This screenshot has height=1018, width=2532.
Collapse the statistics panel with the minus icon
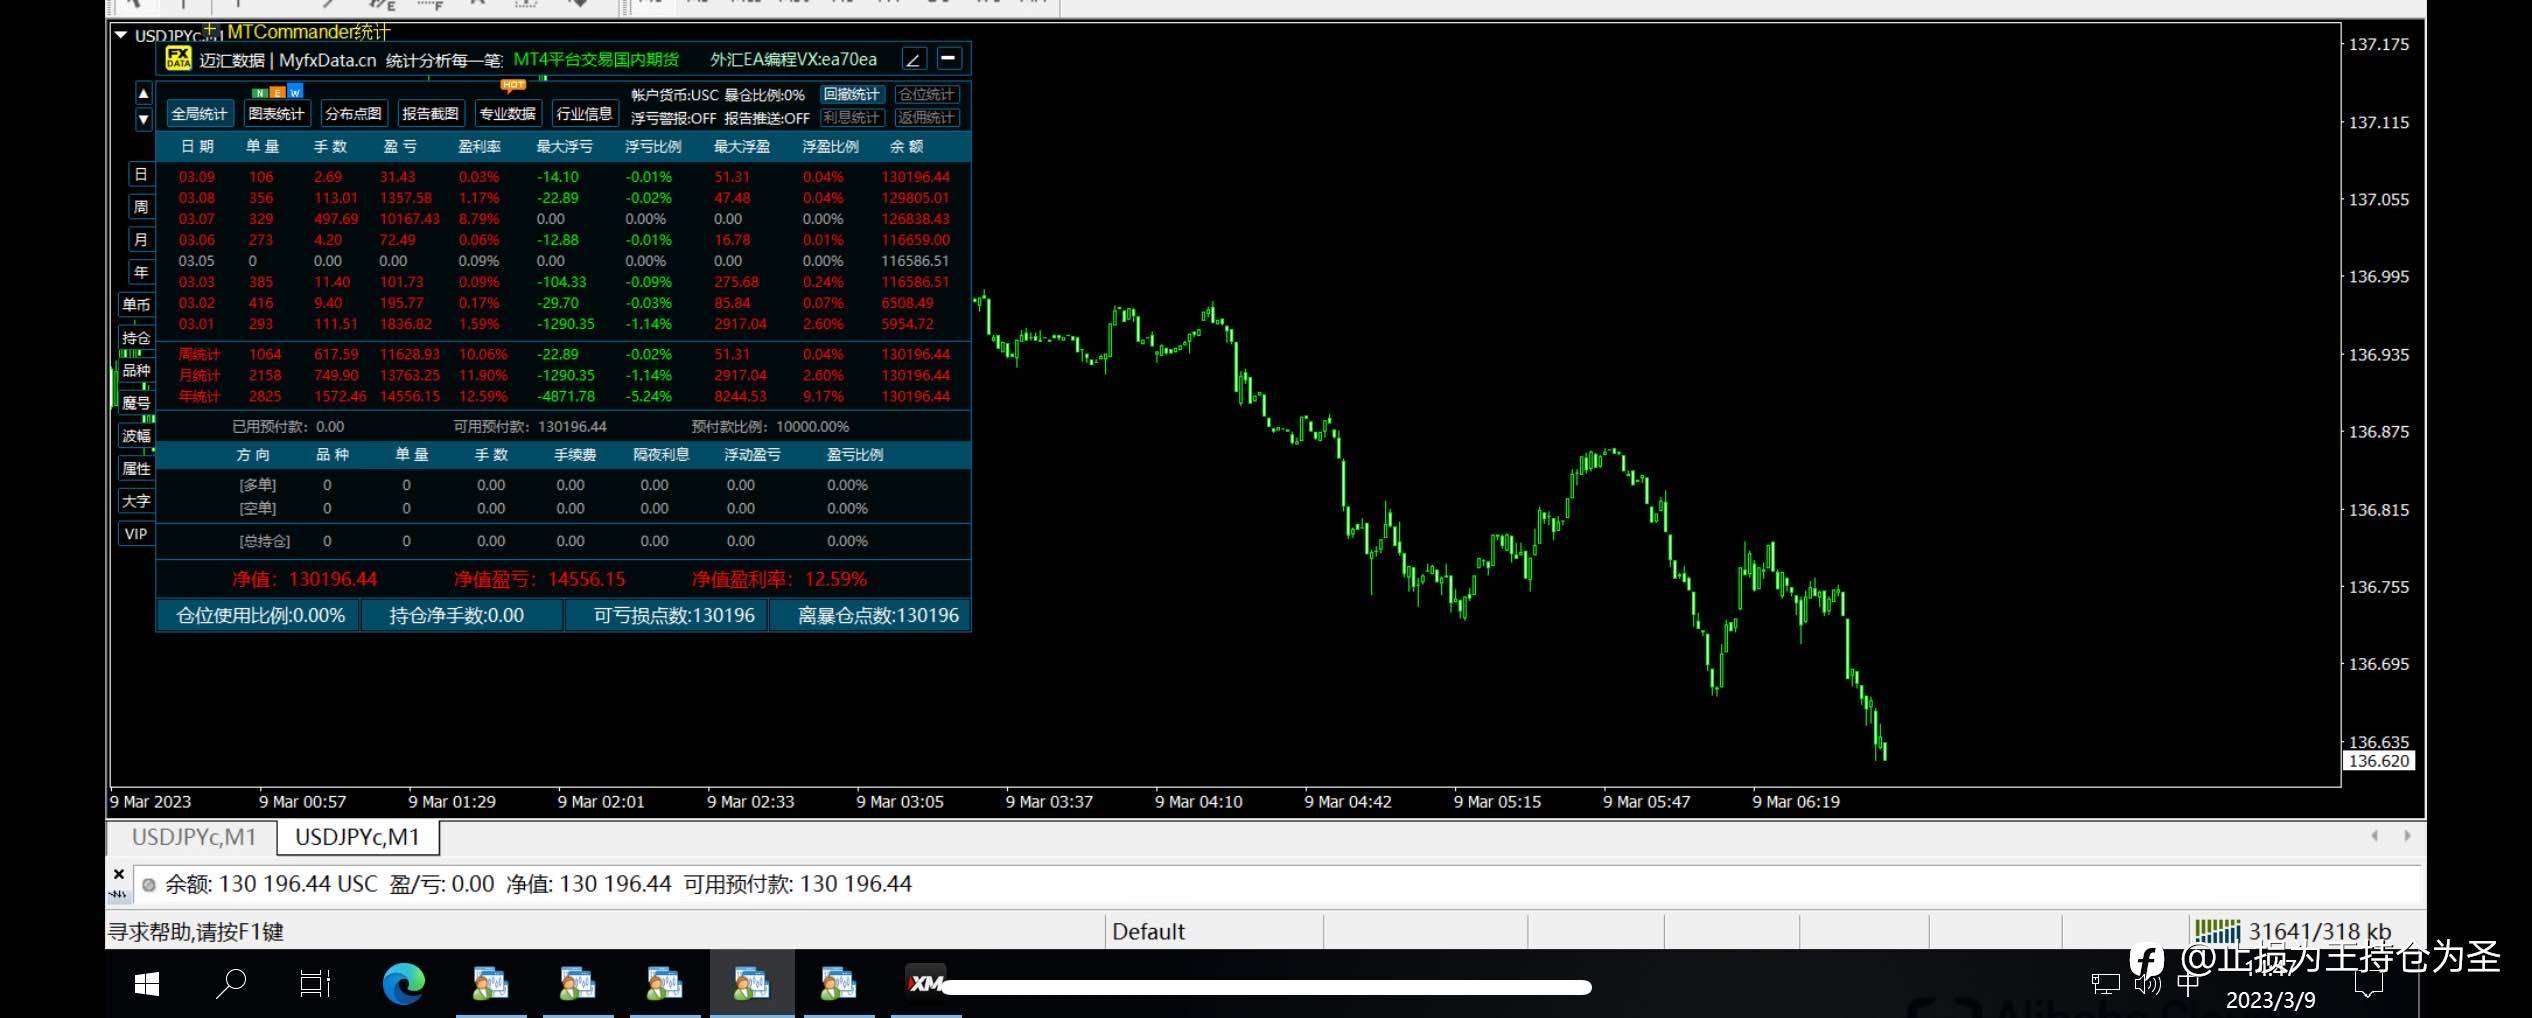949,58
